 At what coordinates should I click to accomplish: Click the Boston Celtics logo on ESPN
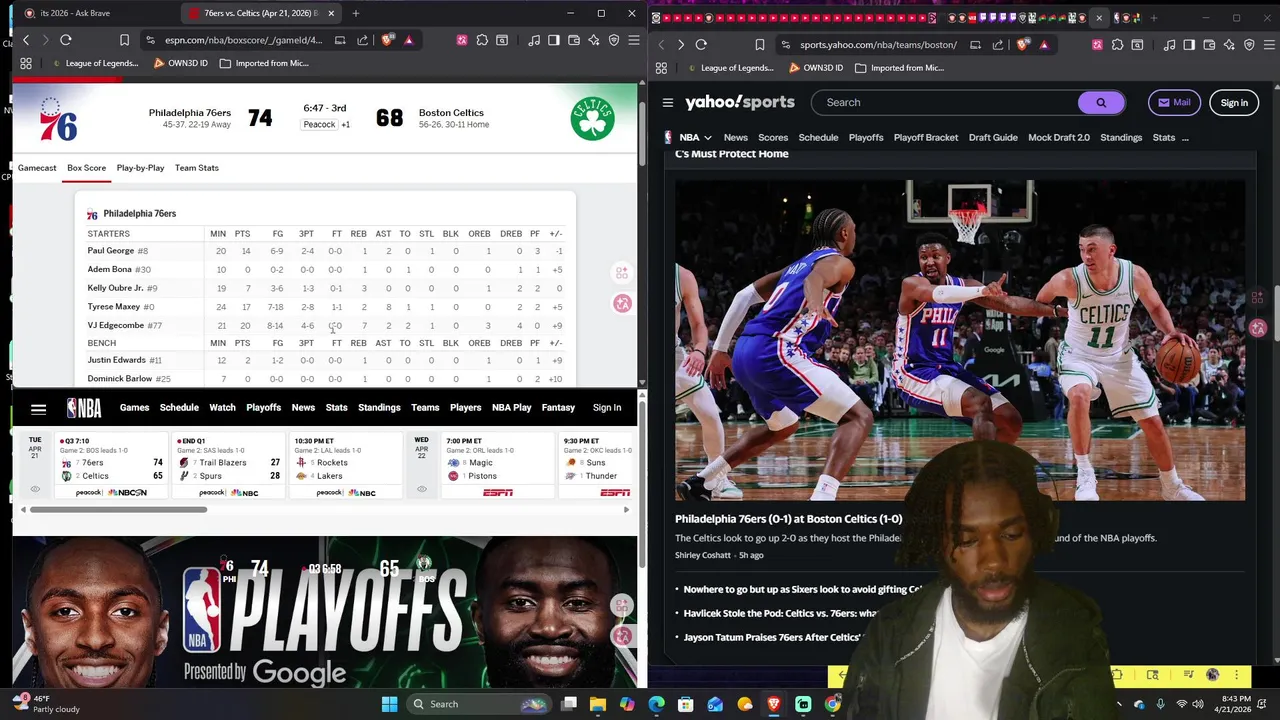(x=592, y=118)
